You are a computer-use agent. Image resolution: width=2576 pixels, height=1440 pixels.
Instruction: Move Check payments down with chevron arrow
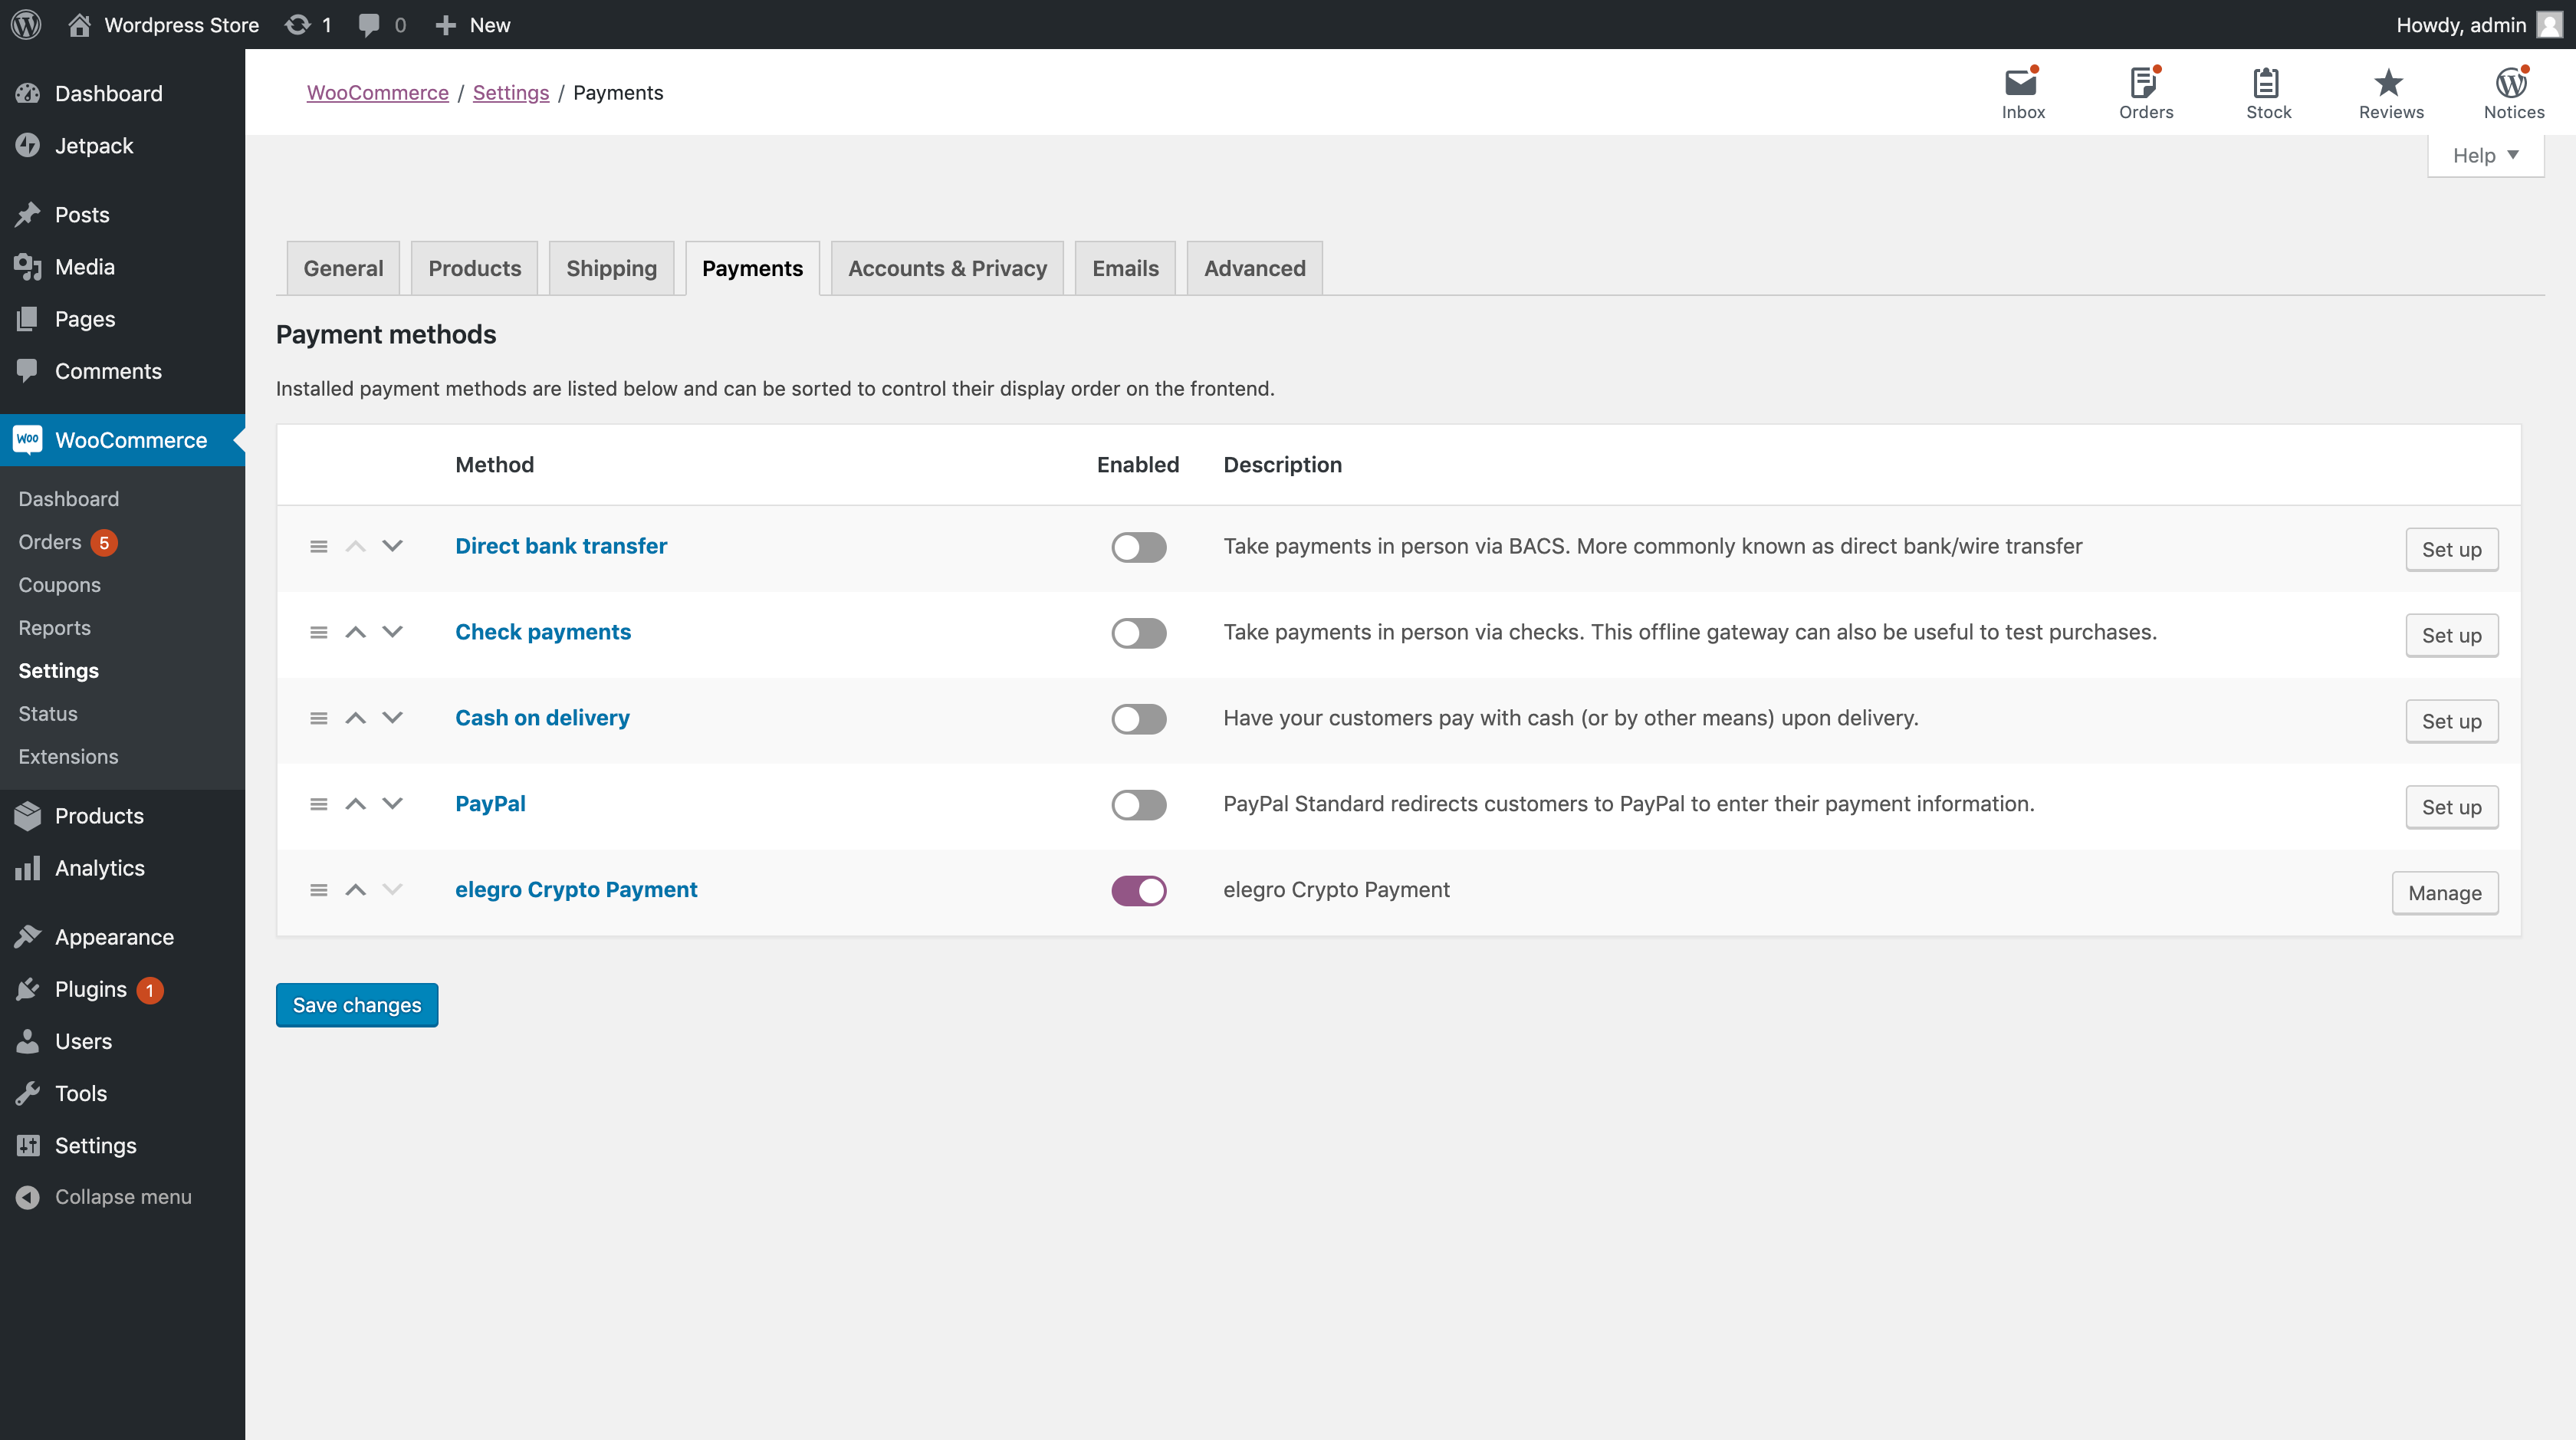pos(392,632)
